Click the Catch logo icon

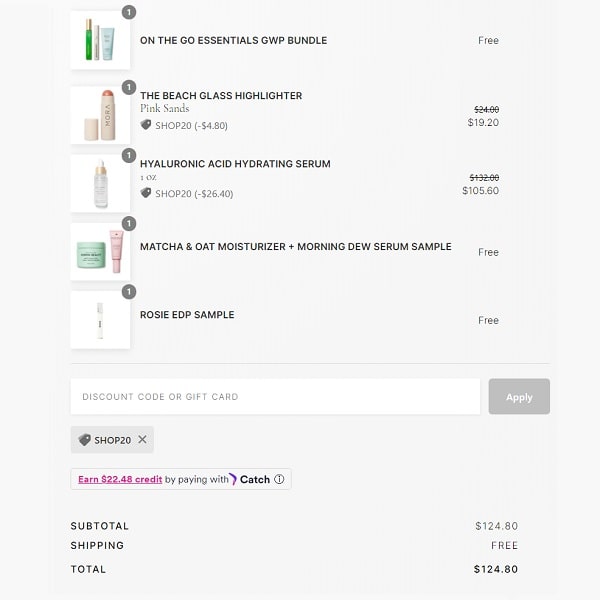click(234, 480)
